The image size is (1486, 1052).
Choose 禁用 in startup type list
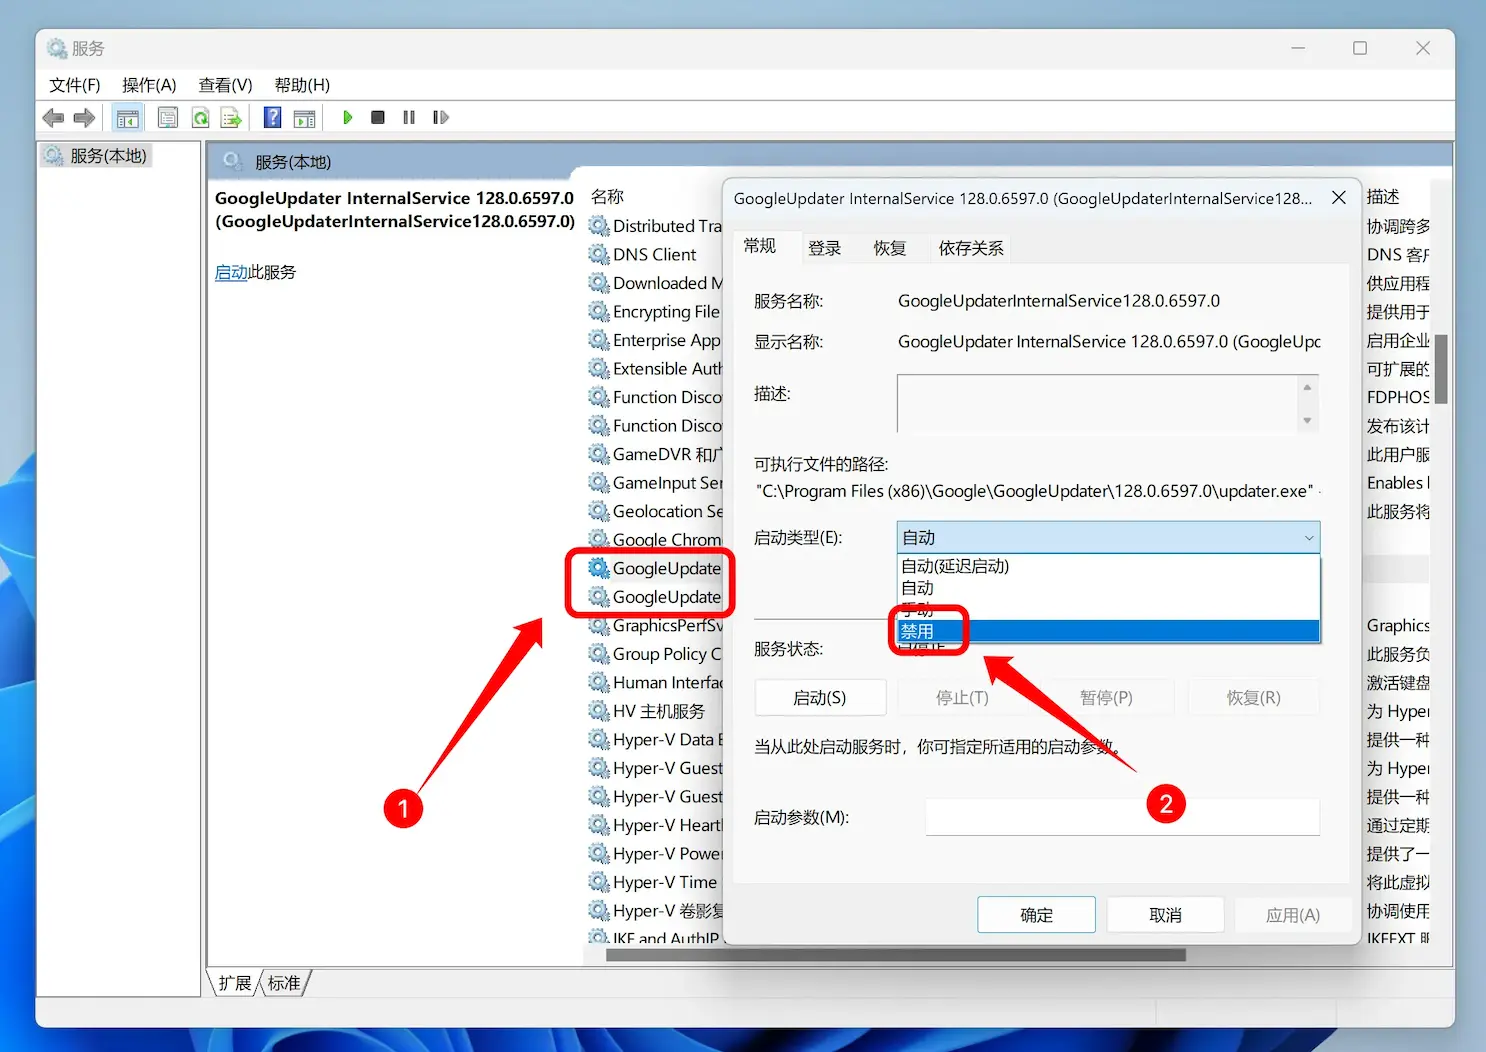click(x=1108, y=631)
